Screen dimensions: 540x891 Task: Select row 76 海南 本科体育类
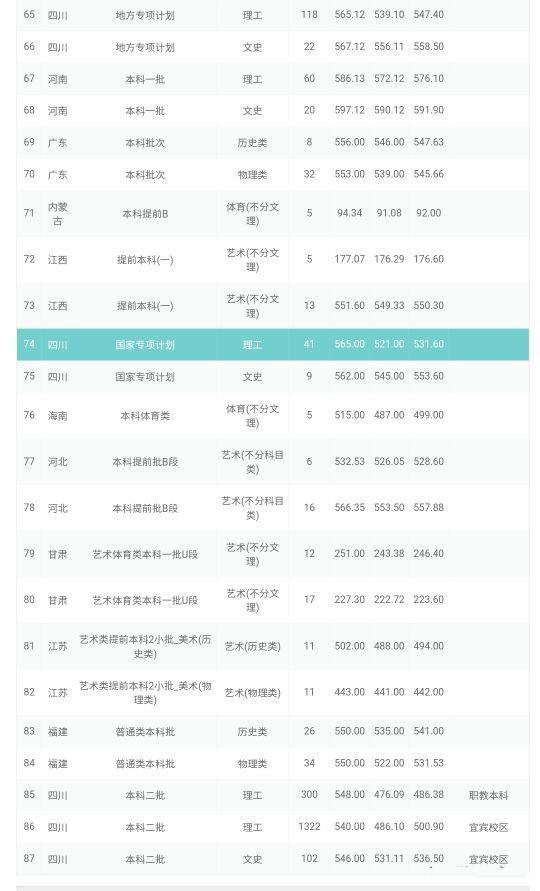click(x=273, y=415)
